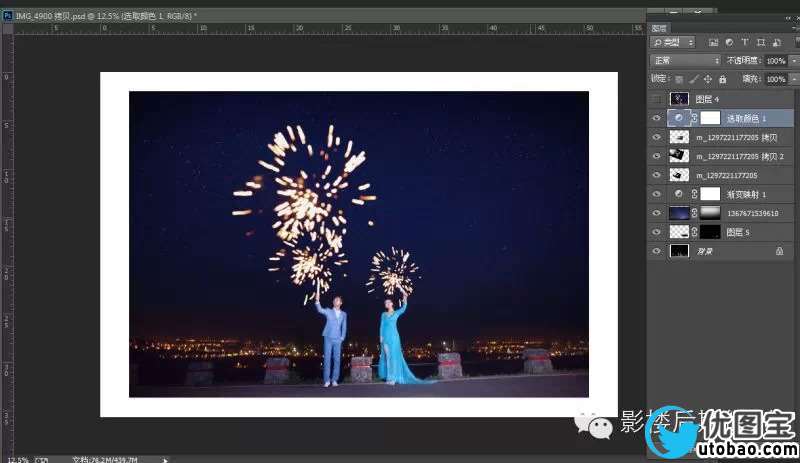
Task: Click the layer name 图层 4
Action: pyautogui.click(x=707, y=99)
